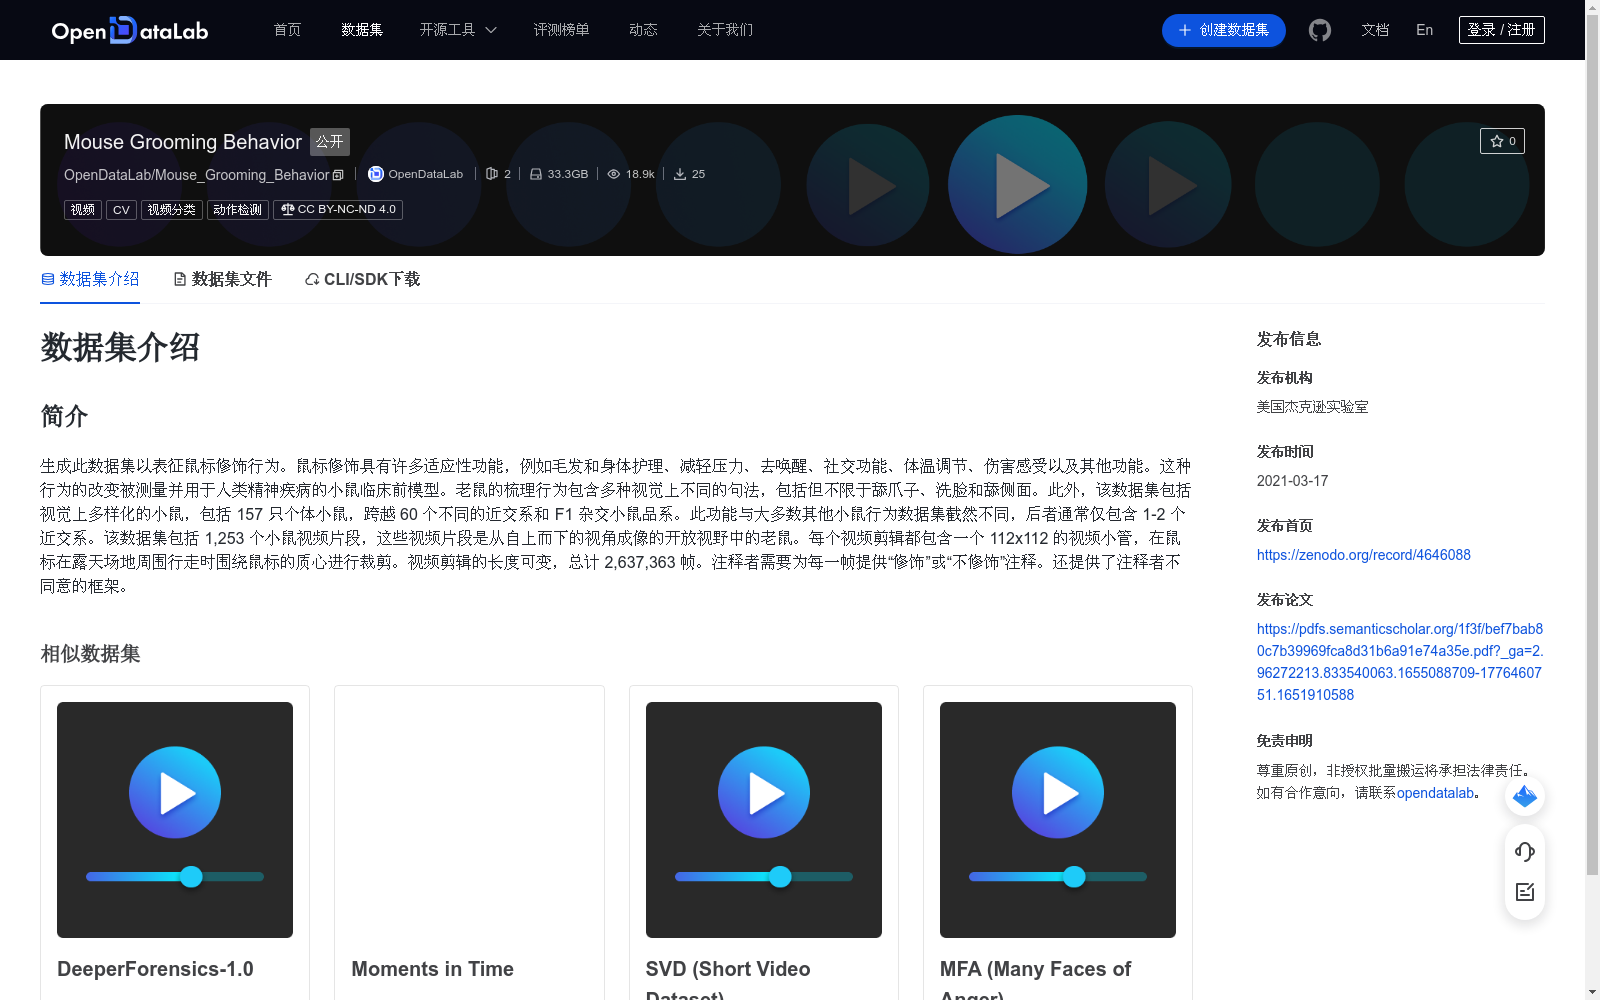Play the MFA thumbnail video
Screen dimensions: 1600x1000
pos(1058,792)
